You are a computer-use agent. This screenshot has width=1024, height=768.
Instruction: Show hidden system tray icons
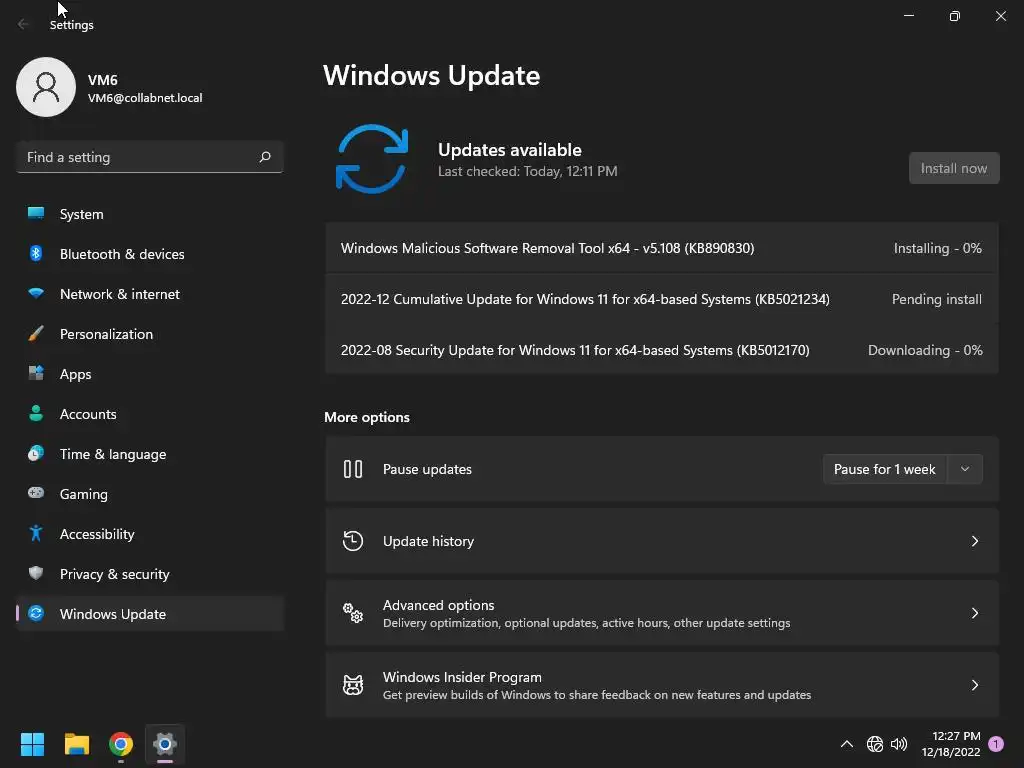(847, 744)
